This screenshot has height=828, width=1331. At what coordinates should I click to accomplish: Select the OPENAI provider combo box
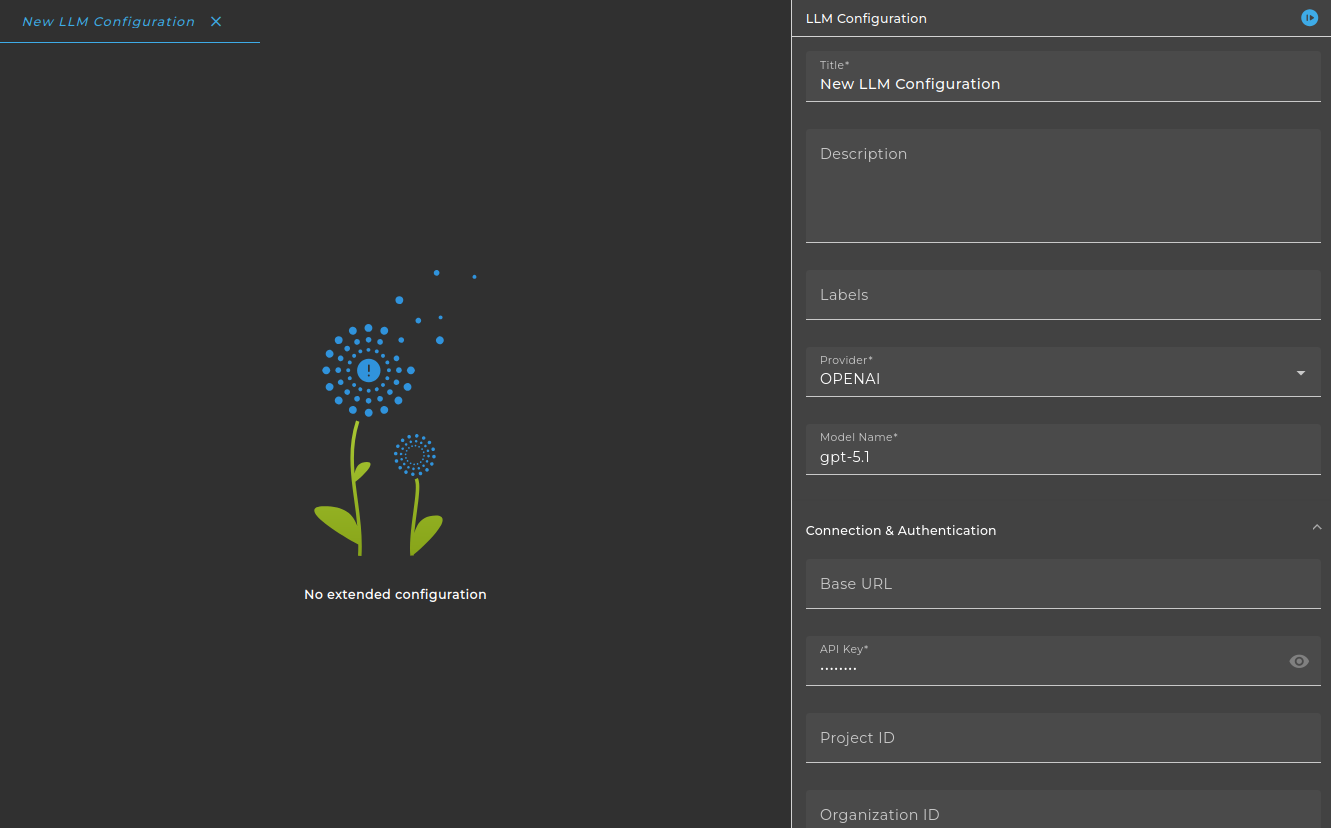1063,372
